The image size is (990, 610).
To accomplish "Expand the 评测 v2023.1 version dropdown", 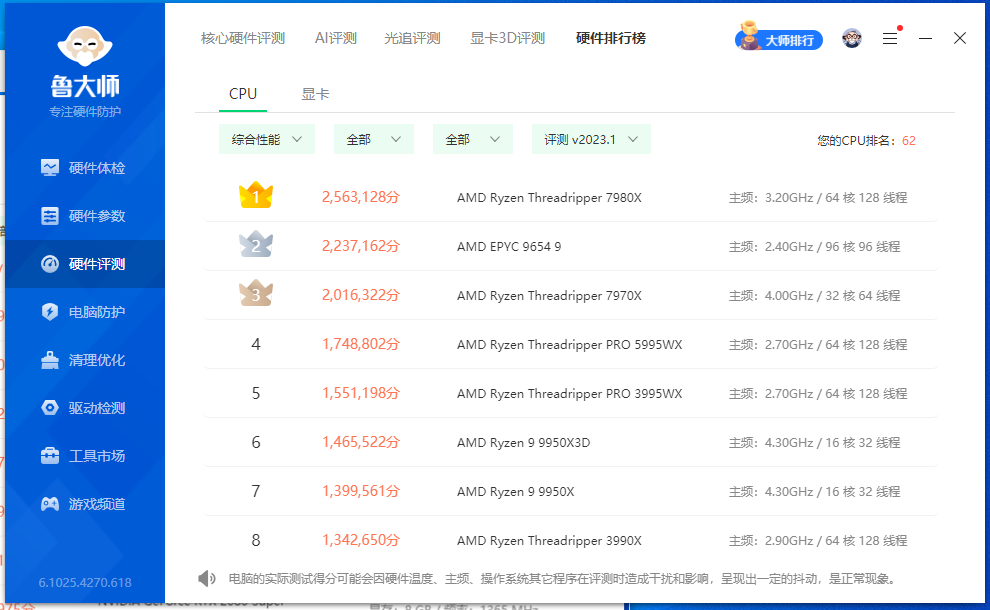I will (x=591, y=140).
